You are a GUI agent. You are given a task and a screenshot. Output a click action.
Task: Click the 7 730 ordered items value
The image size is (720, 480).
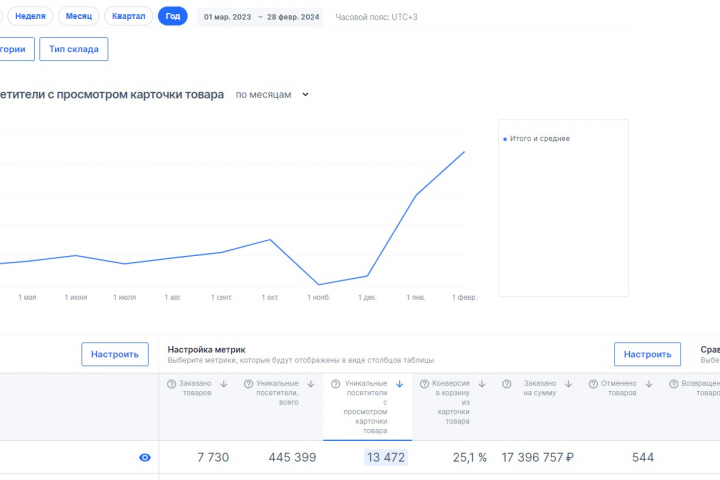coord(213,457)
